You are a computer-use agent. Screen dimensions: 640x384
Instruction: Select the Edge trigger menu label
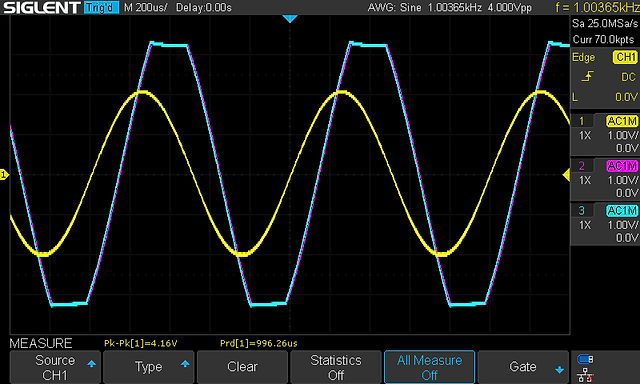[x=583, y=57]
